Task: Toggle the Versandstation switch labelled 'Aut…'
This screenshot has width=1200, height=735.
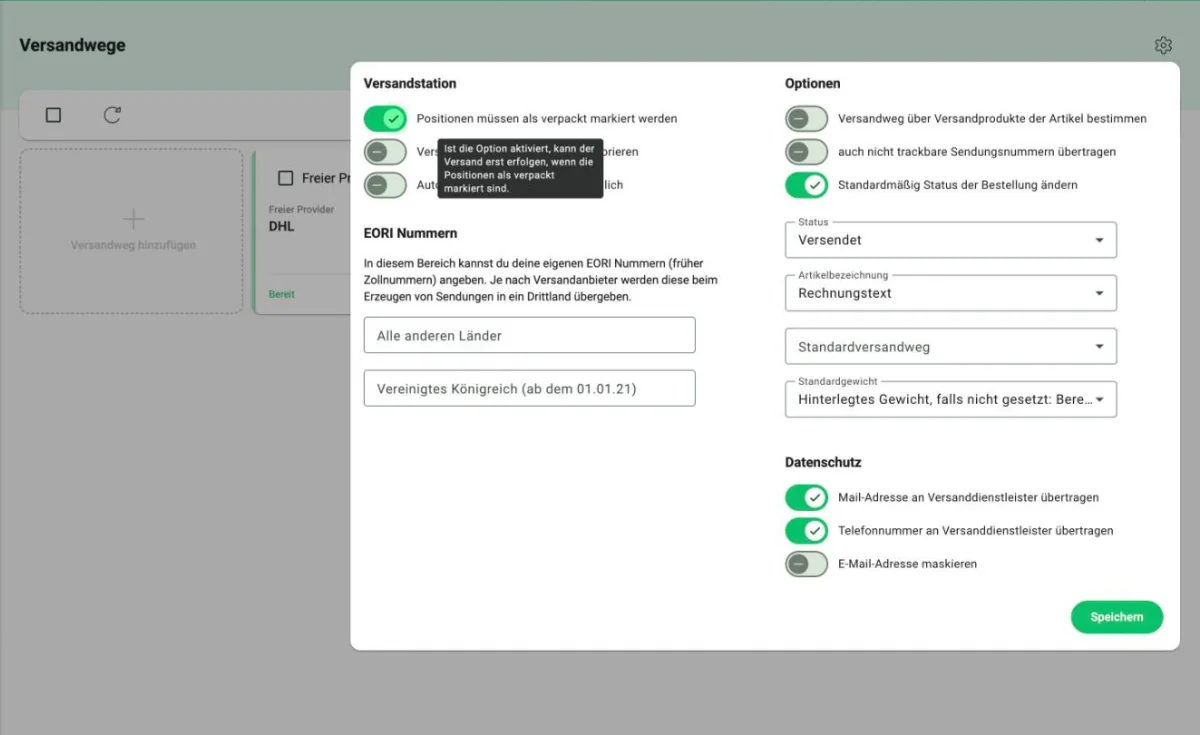Action: click(385, 185)
